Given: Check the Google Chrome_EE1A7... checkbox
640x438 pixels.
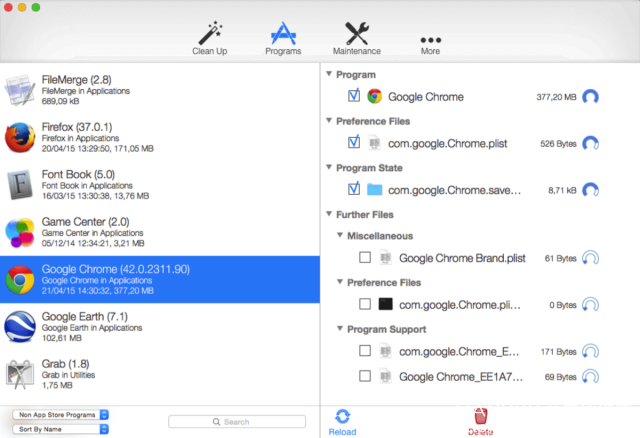Looking at the screenshot, I should coord(365,376).
